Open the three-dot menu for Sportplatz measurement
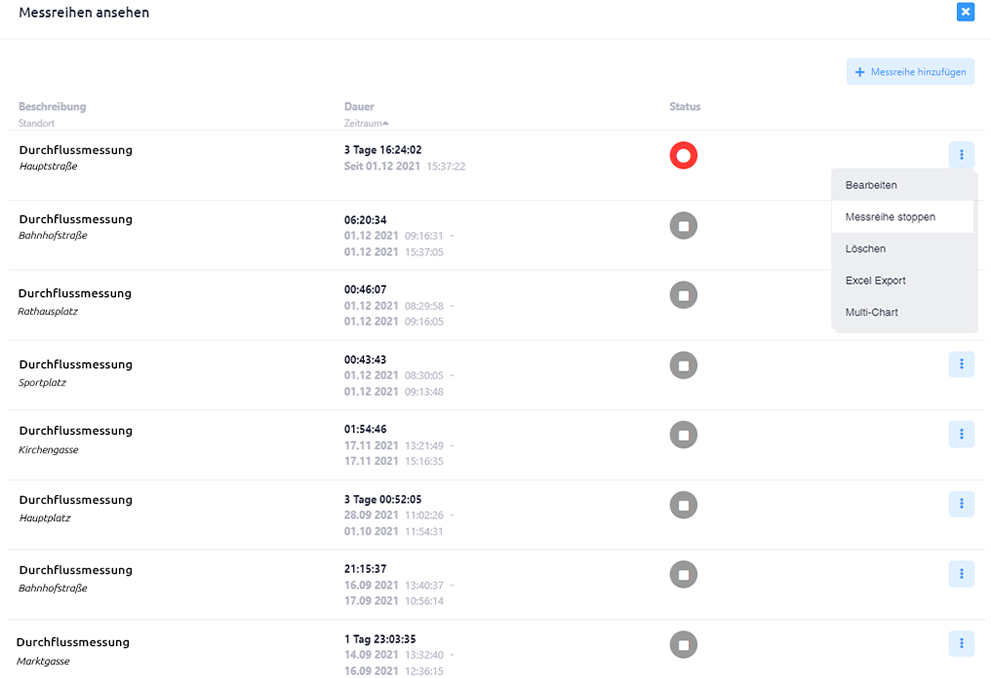Image resolution: width=991 pixels, height=678 pixels. click(x=961, y=364)
